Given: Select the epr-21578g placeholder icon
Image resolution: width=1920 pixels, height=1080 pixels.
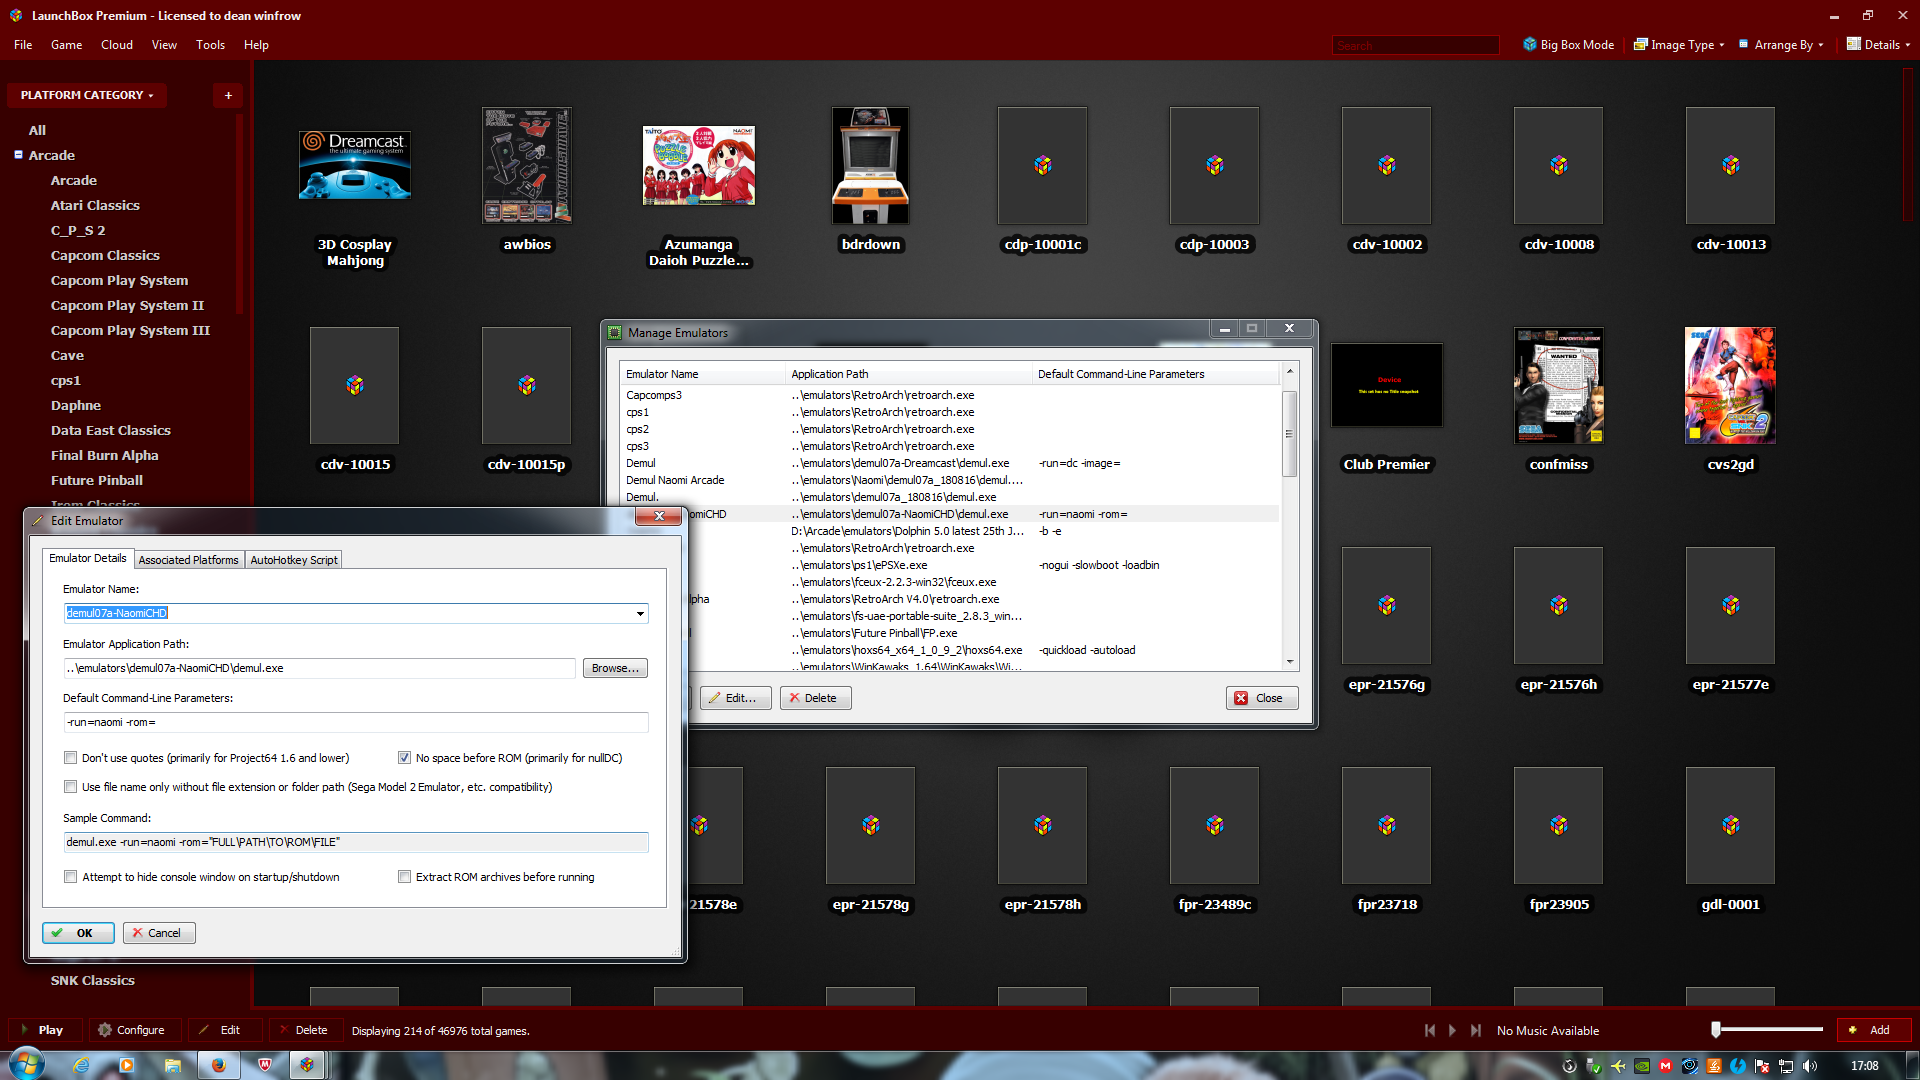Looking at the screenshot, I should click(x=871, y=825).
